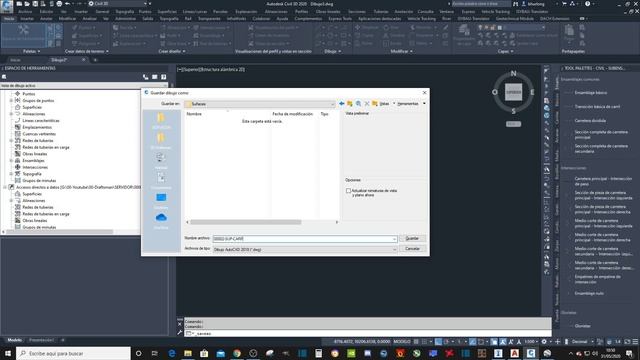Image resolution: width=640 pixels, height=360 pixels.
Task: Click the command line input field
Action: (x=367, y=333)
